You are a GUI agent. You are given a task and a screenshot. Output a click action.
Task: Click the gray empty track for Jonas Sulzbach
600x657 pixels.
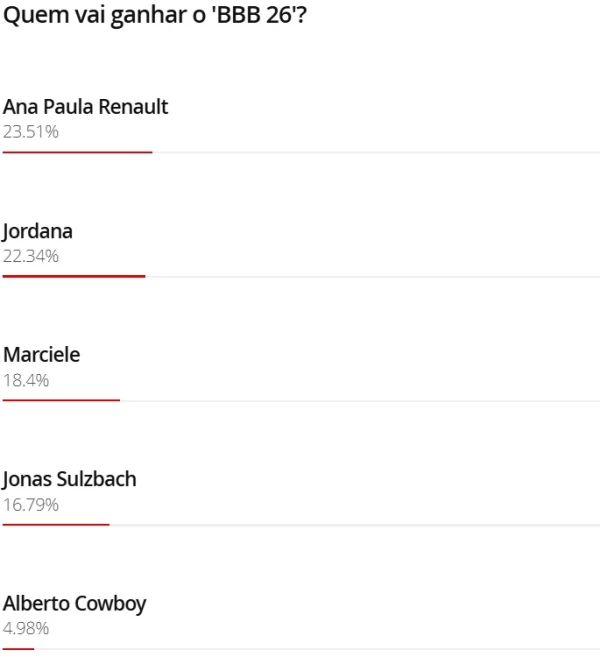355,524
